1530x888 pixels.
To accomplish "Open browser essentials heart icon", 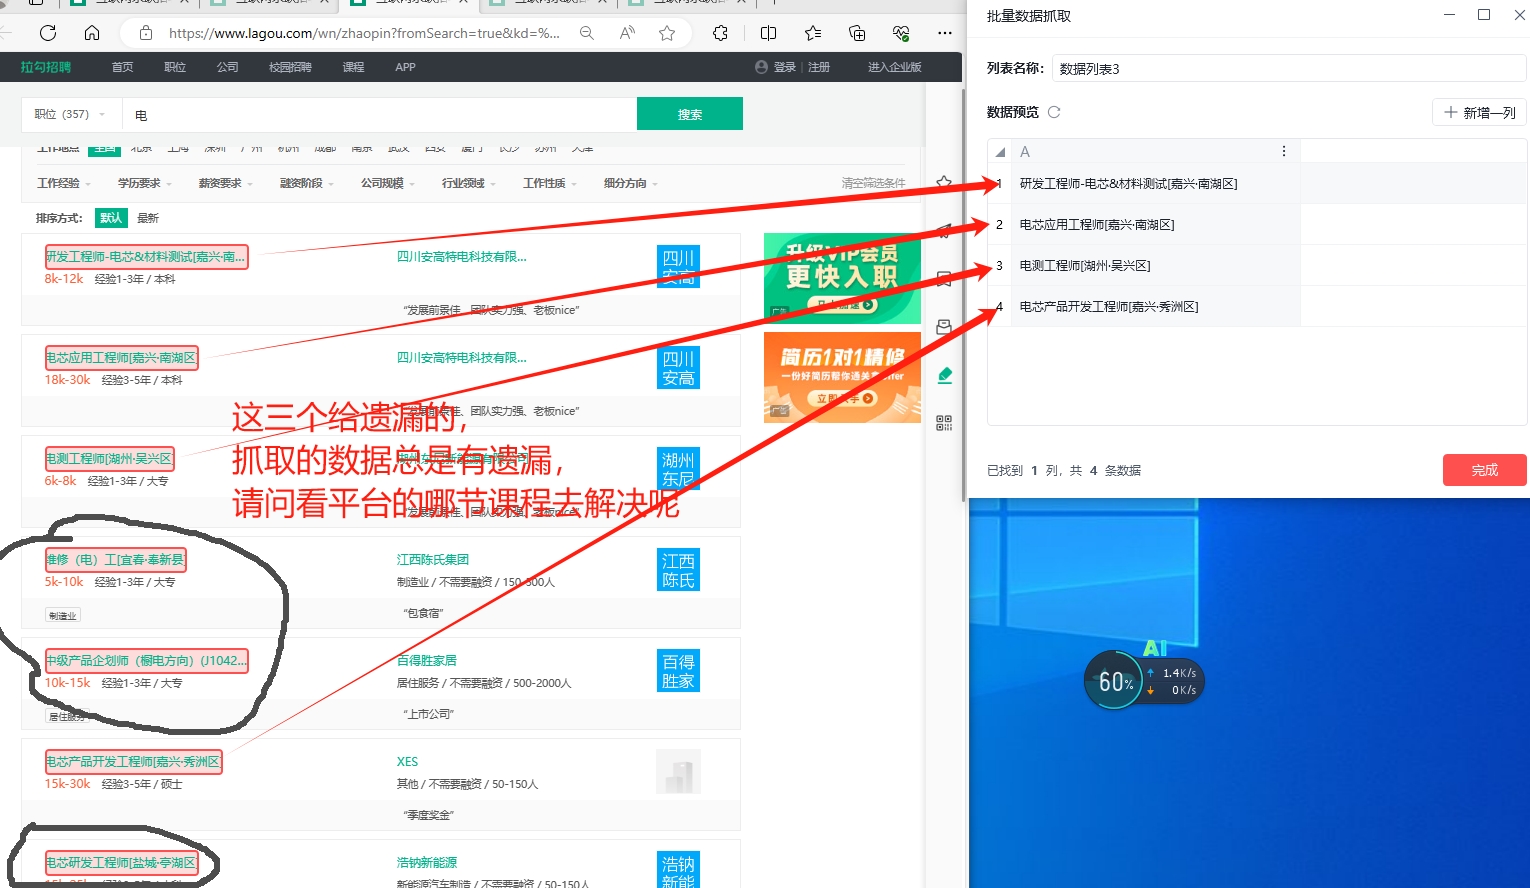I will coord(901,33).
